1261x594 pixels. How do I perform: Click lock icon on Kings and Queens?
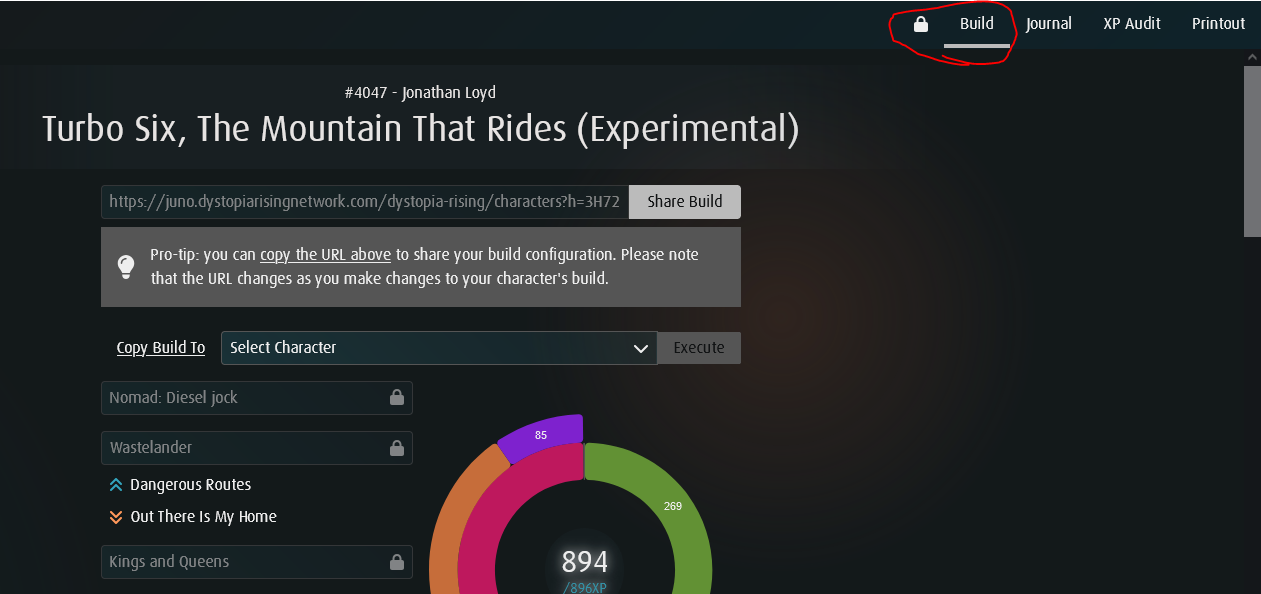pos(397,562)
